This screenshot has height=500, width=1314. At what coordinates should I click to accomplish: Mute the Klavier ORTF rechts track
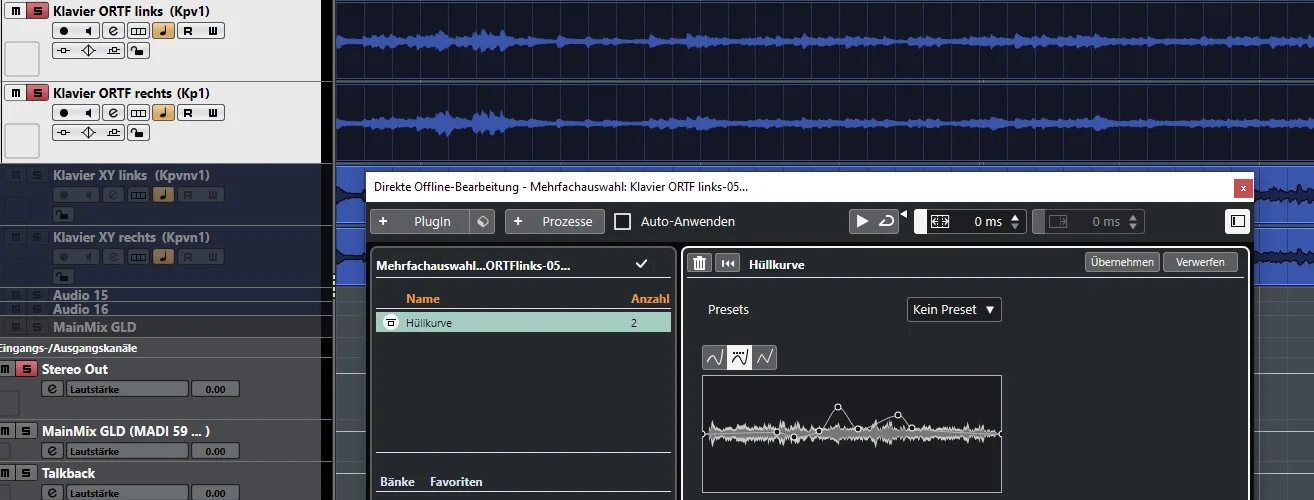[x=15, y=93]
